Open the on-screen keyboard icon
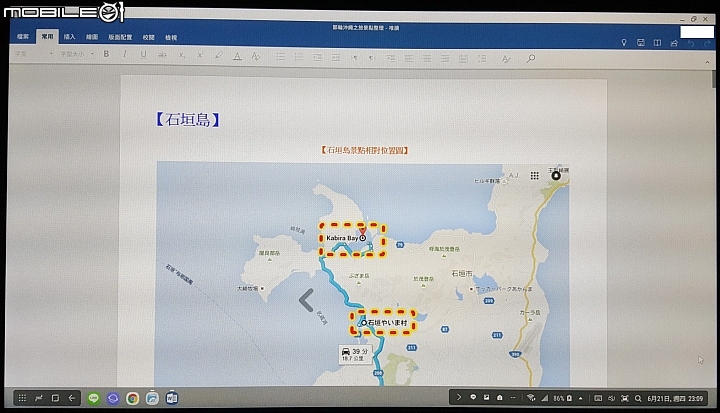The width and height of the screenshot is (720, 413). [598, 398]
